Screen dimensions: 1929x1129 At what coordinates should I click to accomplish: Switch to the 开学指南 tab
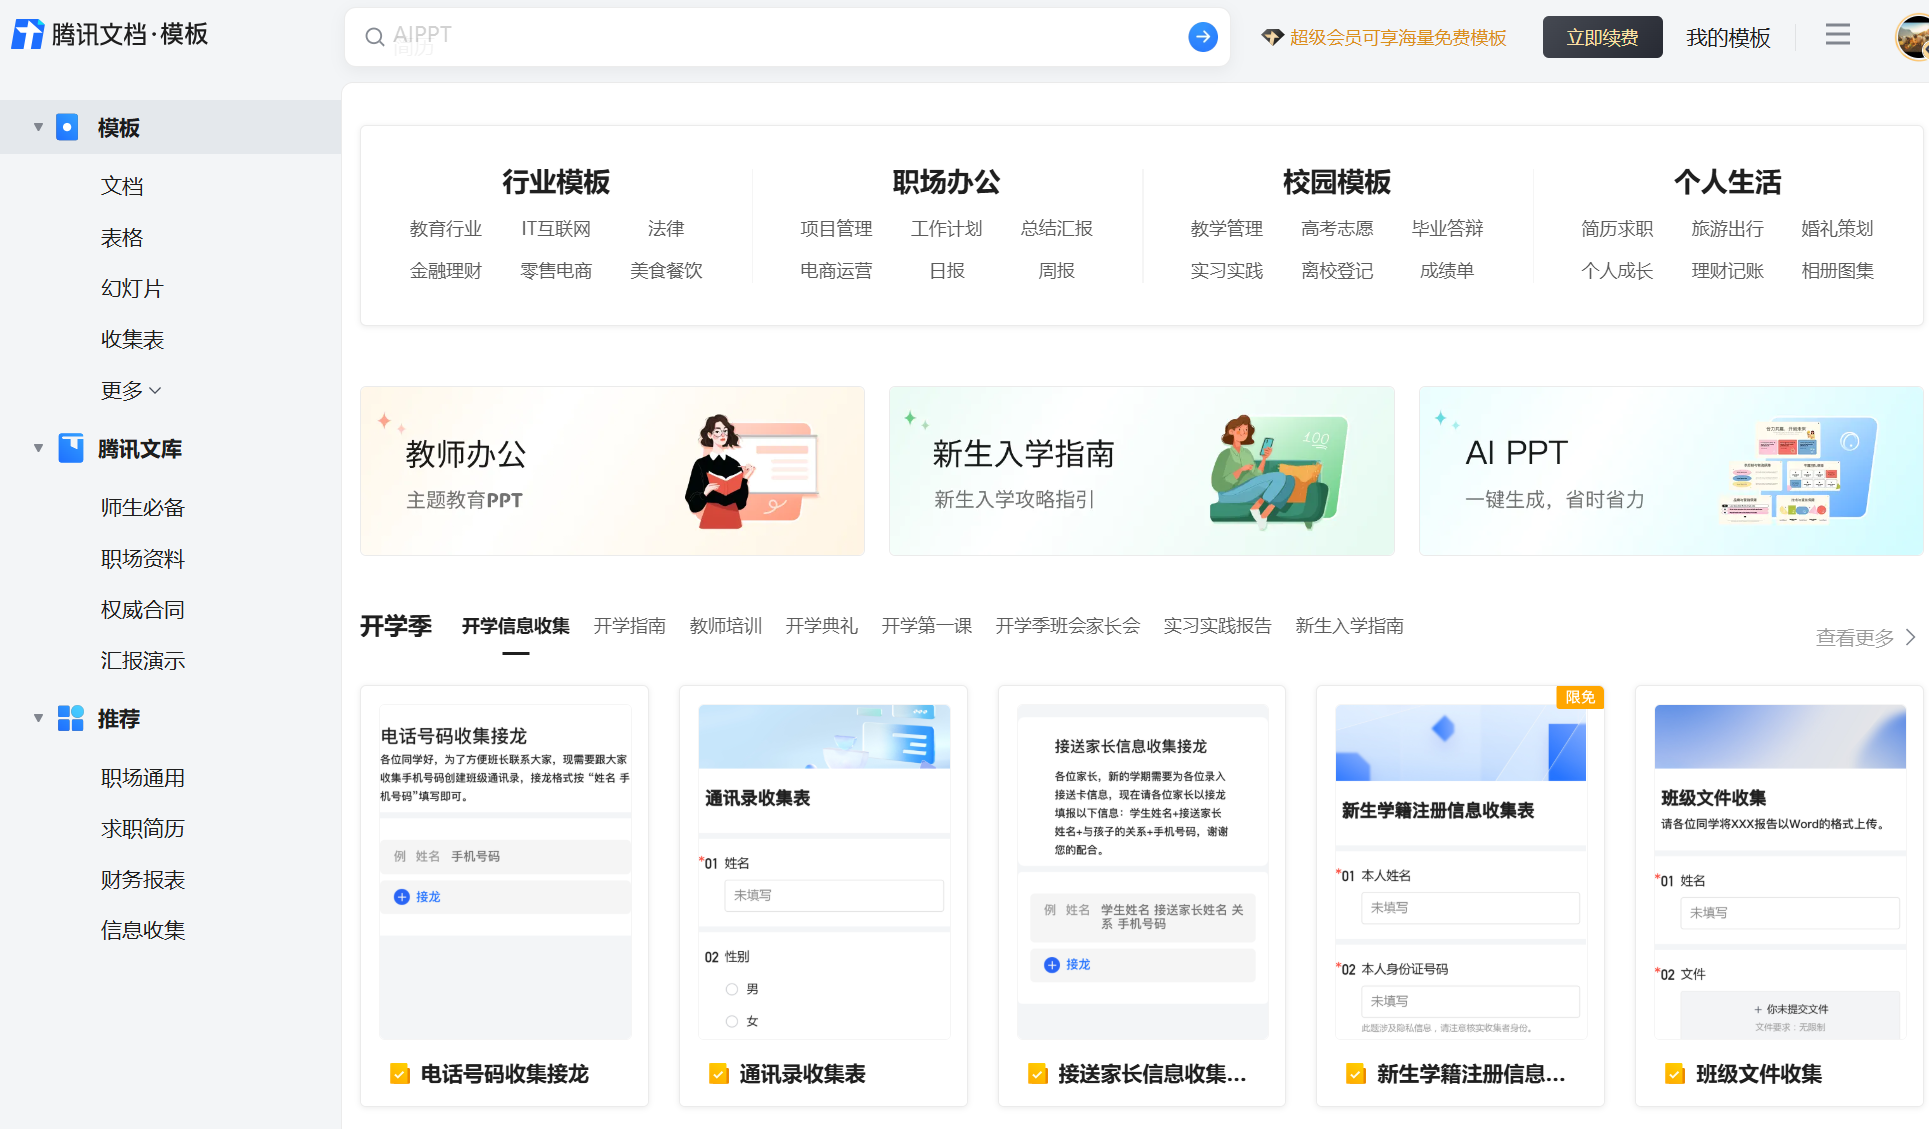(630, 626)
